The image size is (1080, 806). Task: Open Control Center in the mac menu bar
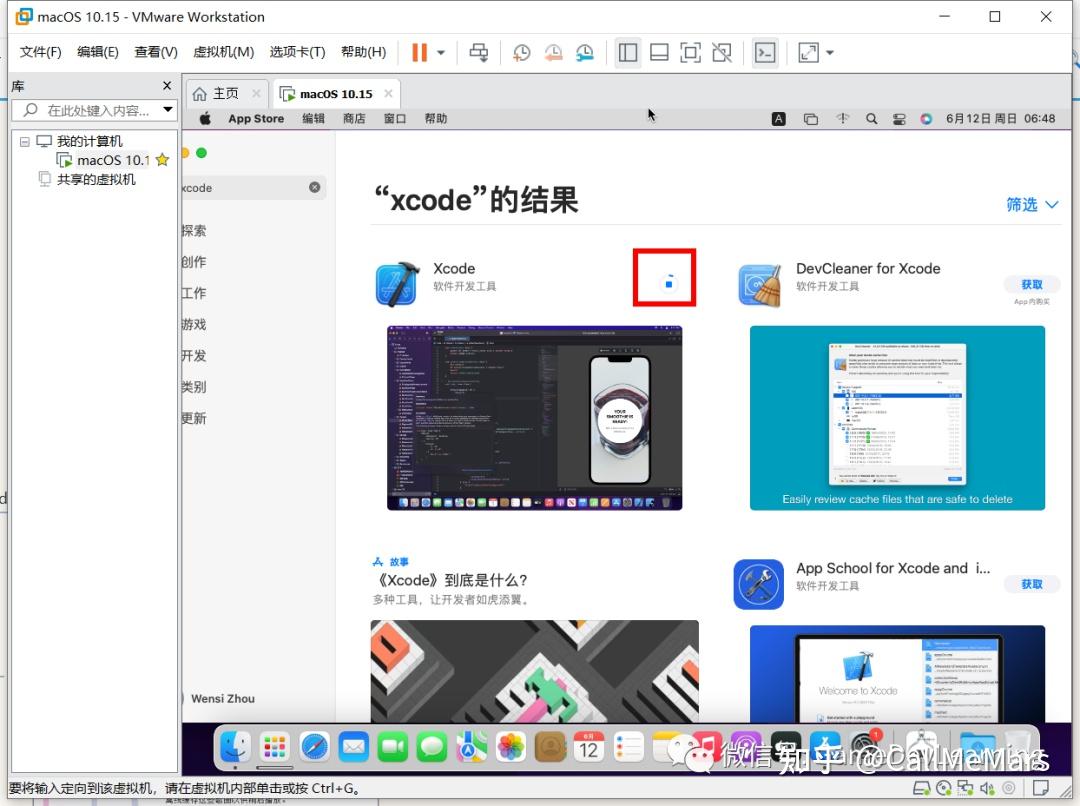coord(899,119)
